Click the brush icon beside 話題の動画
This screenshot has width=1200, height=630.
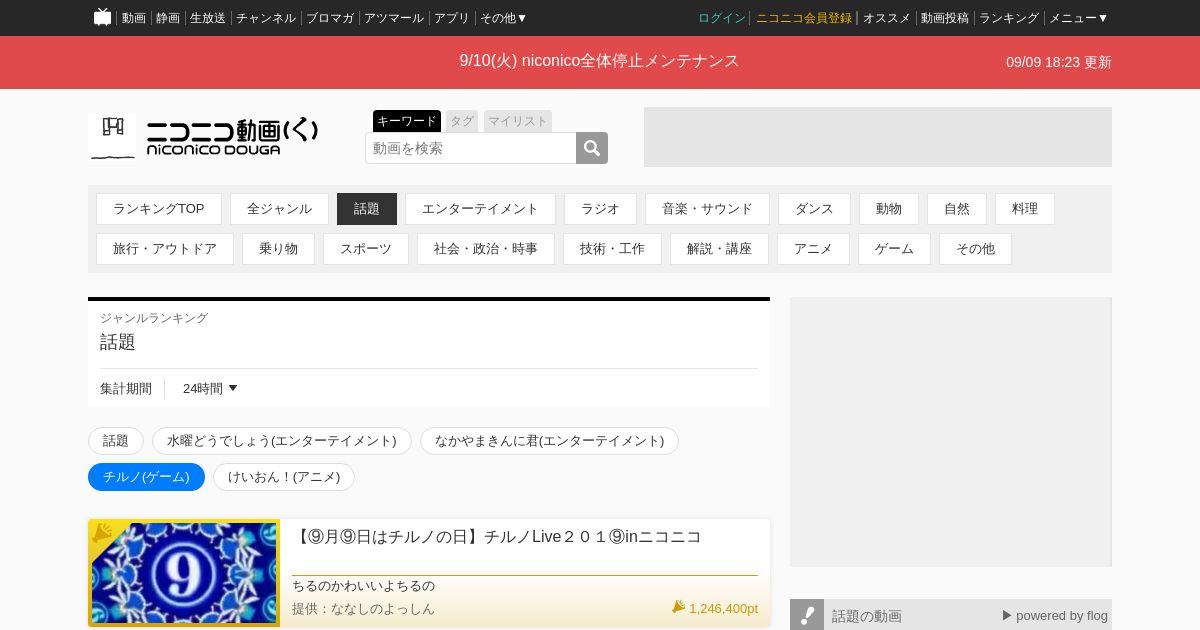click(x=807, y=615)
